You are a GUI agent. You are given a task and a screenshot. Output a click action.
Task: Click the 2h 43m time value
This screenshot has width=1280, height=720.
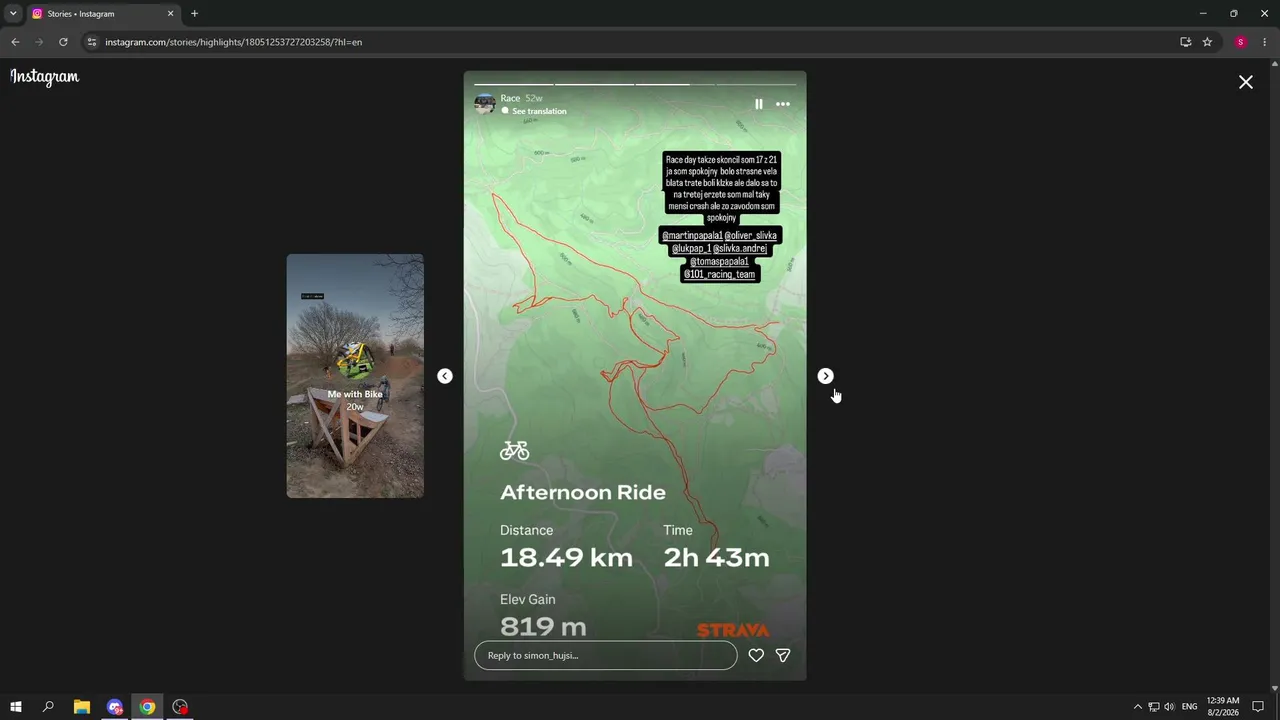(x=716, y=558)
